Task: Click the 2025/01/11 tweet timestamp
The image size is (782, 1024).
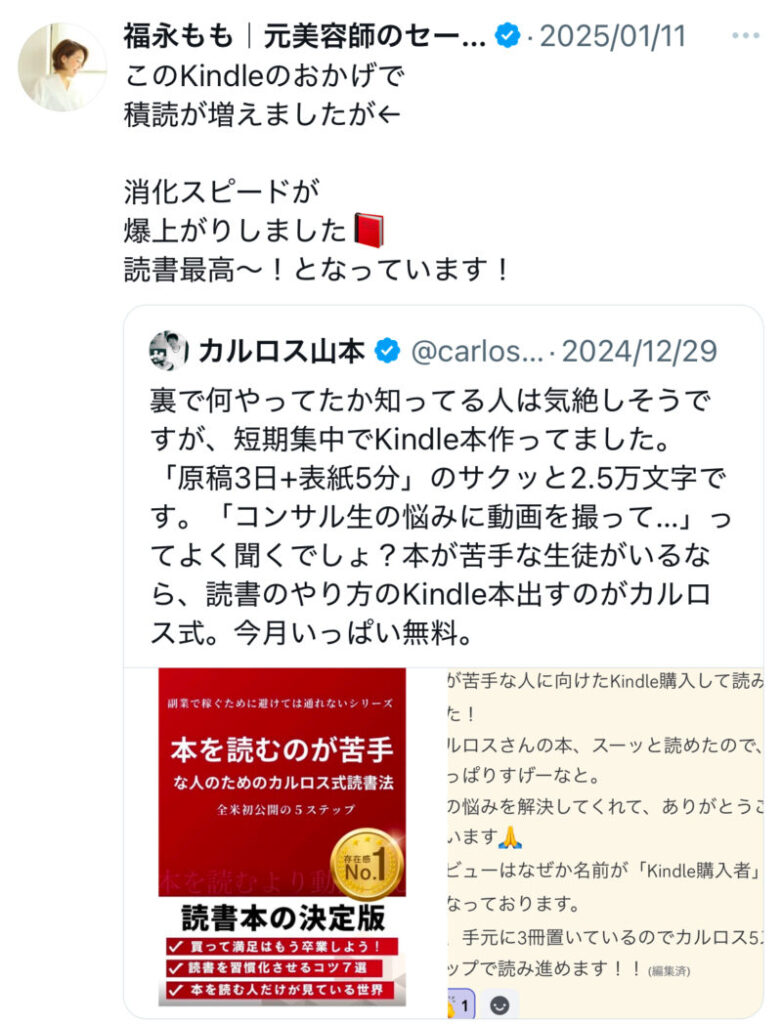Action: [613, 36]
